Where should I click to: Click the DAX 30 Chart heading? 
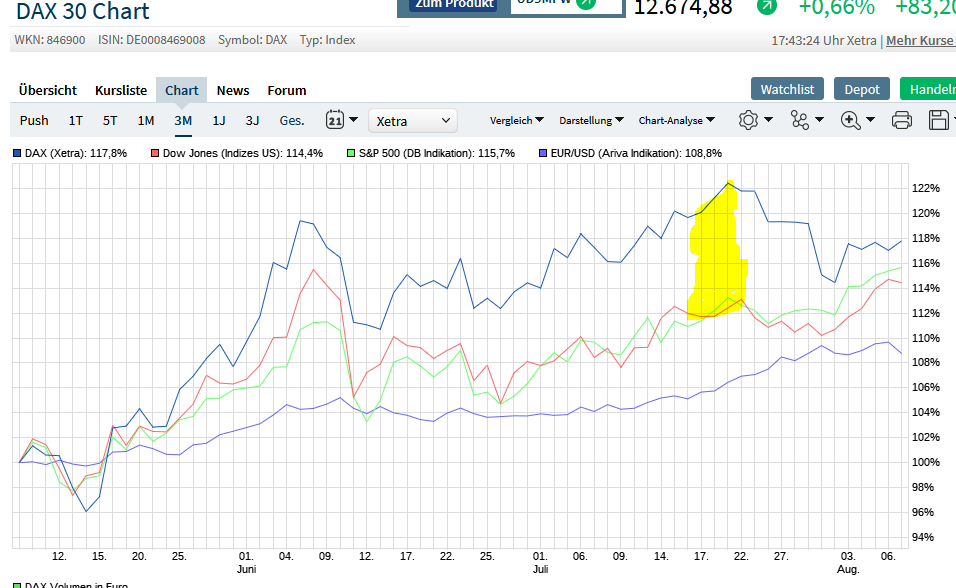82,11
